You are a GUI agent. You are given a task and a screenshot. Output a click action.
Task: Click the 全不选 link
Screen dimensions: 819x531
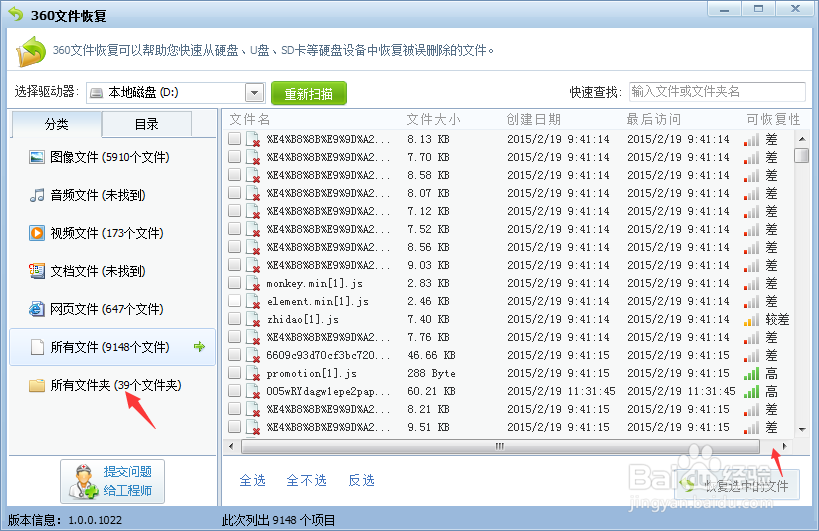click(306, 480)
